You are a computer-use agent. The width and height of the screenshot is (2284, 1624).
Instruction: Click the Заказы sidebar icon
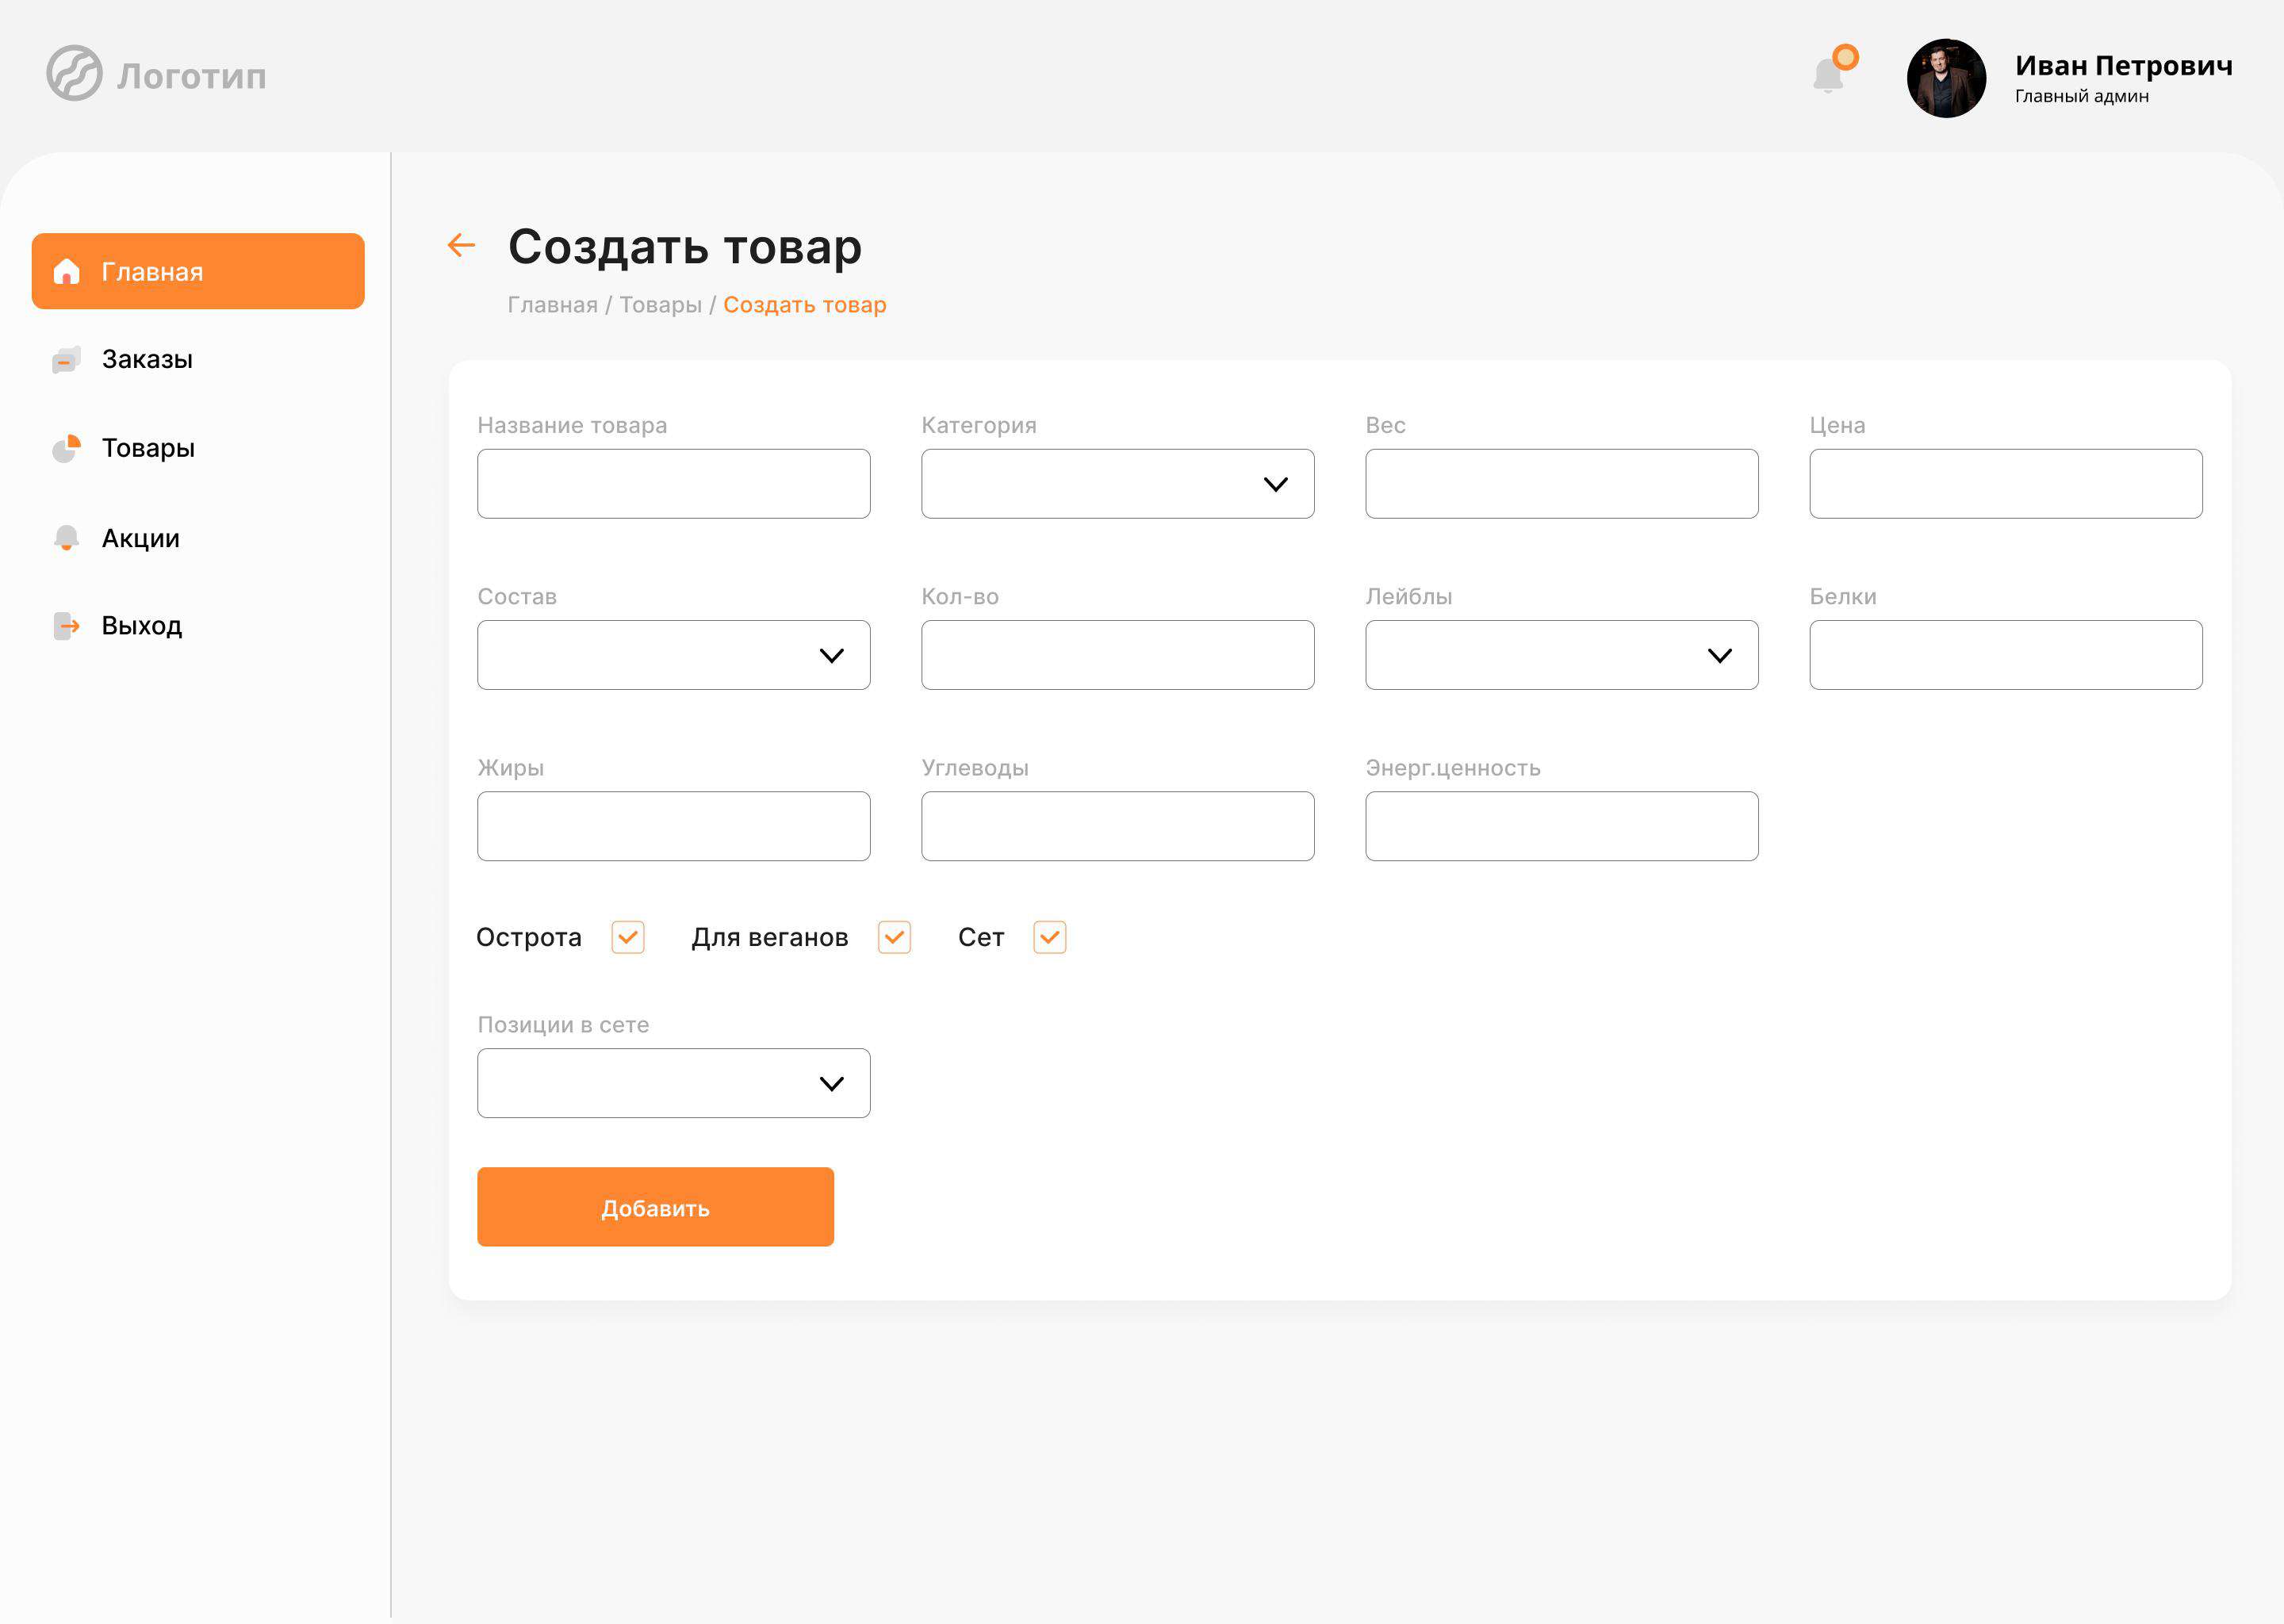coord(66,360)
